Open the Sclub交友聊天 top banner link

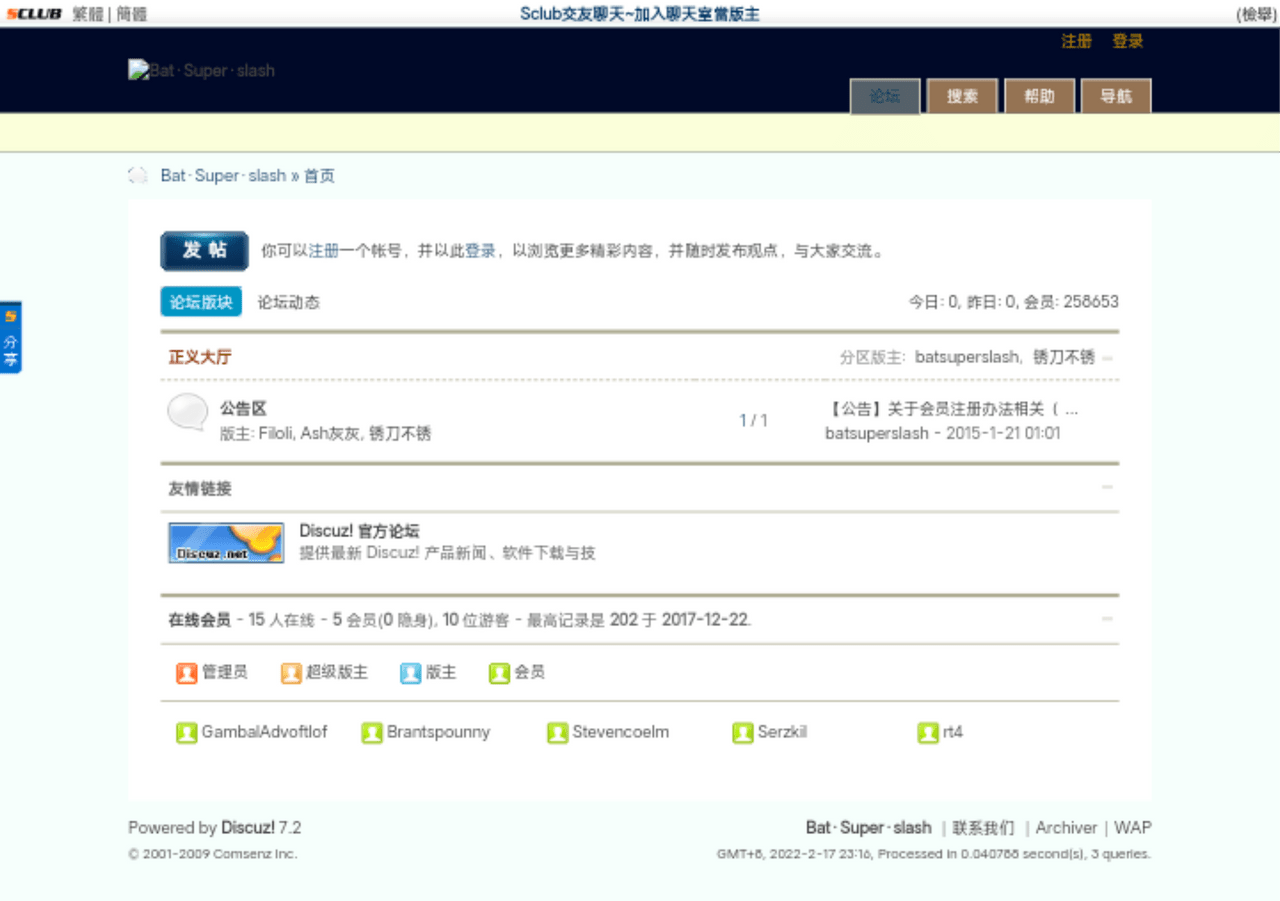click(x=640, y=14)
